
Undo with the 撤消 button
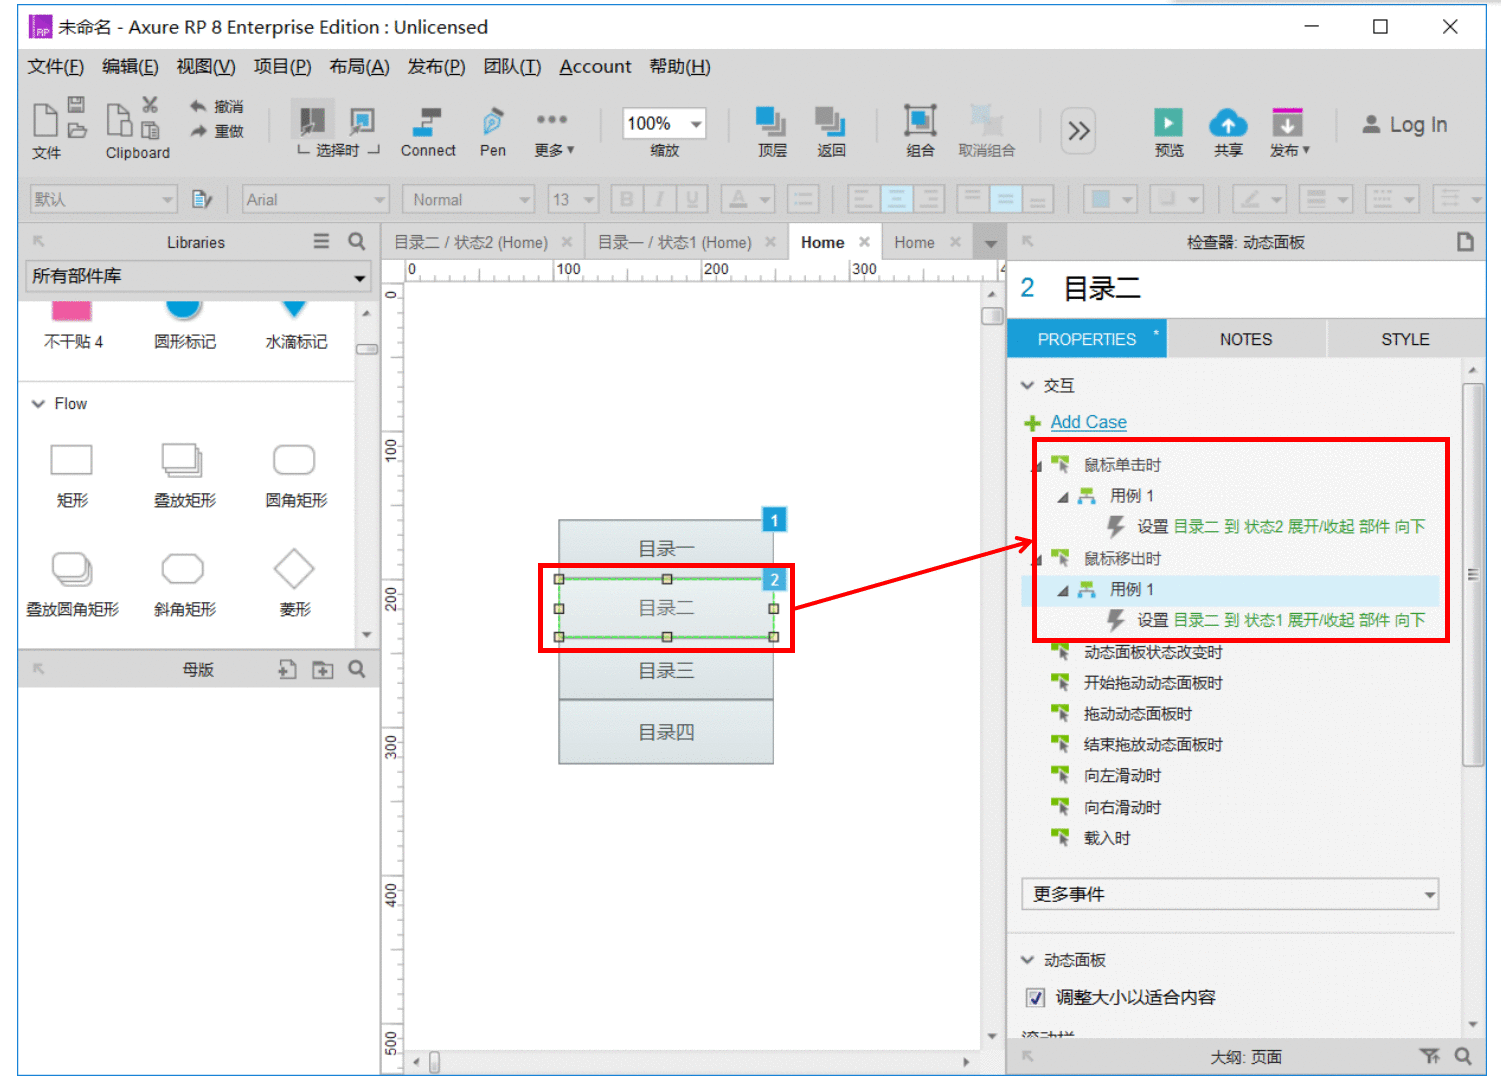click(x=217, y=106)
